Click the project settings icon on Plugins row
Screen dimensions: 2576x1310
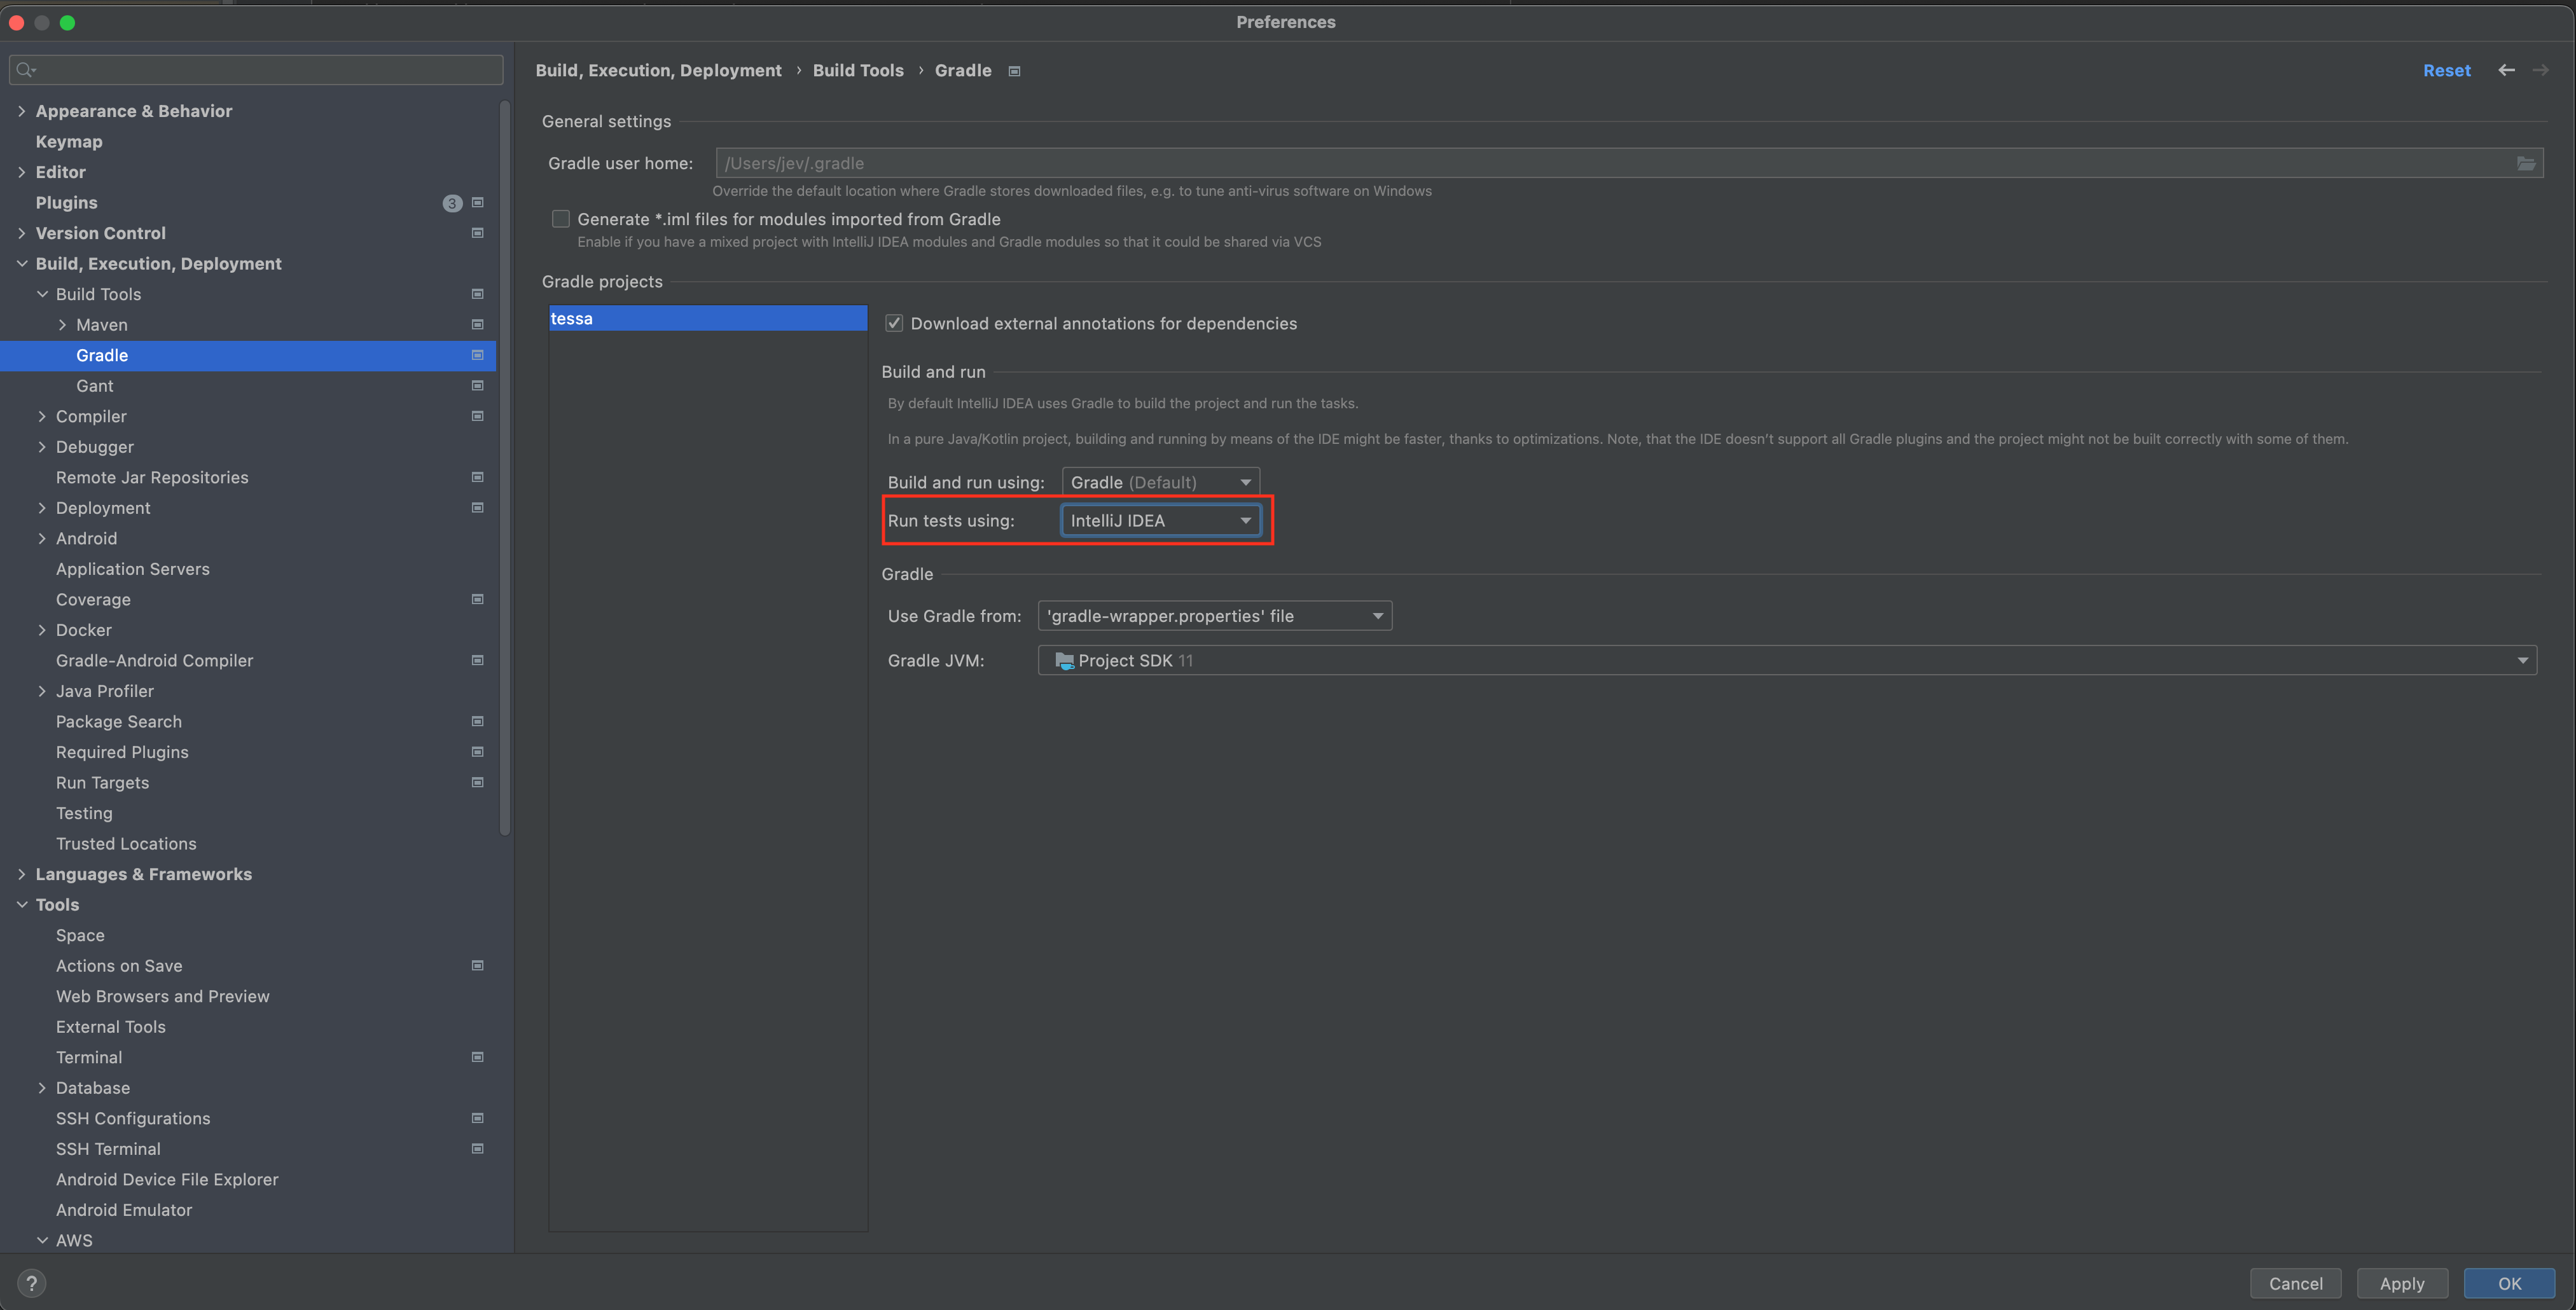(x=478, y=202)
